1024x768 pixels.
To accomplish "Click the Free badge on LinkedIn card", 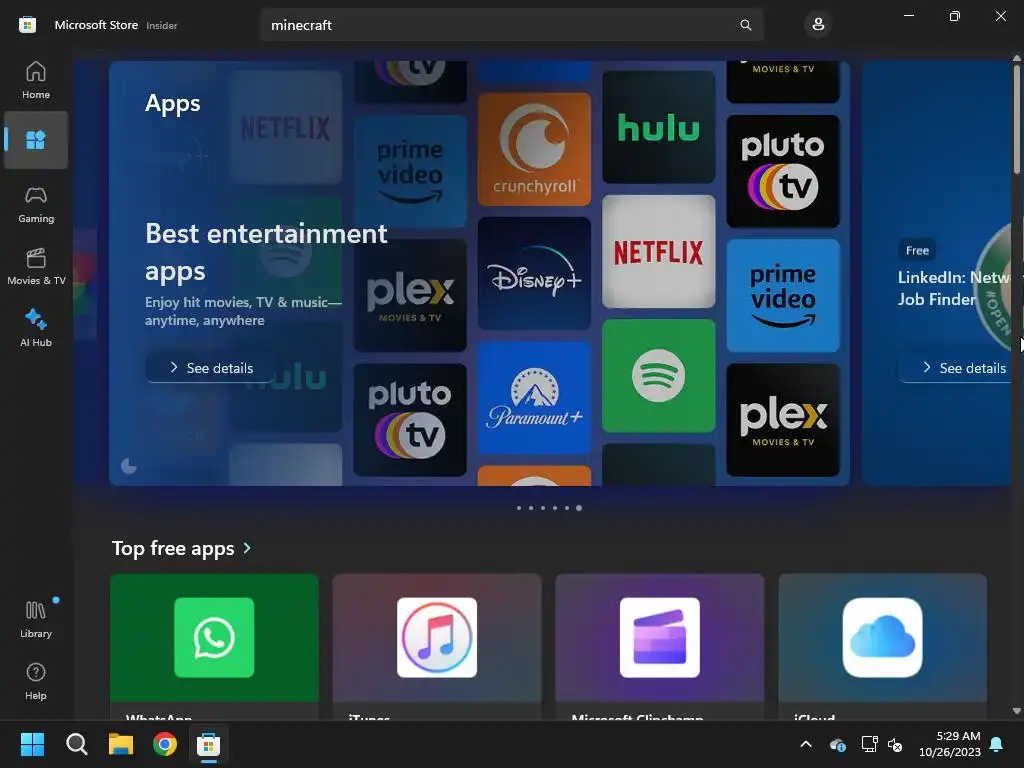I will pos(917,250).
